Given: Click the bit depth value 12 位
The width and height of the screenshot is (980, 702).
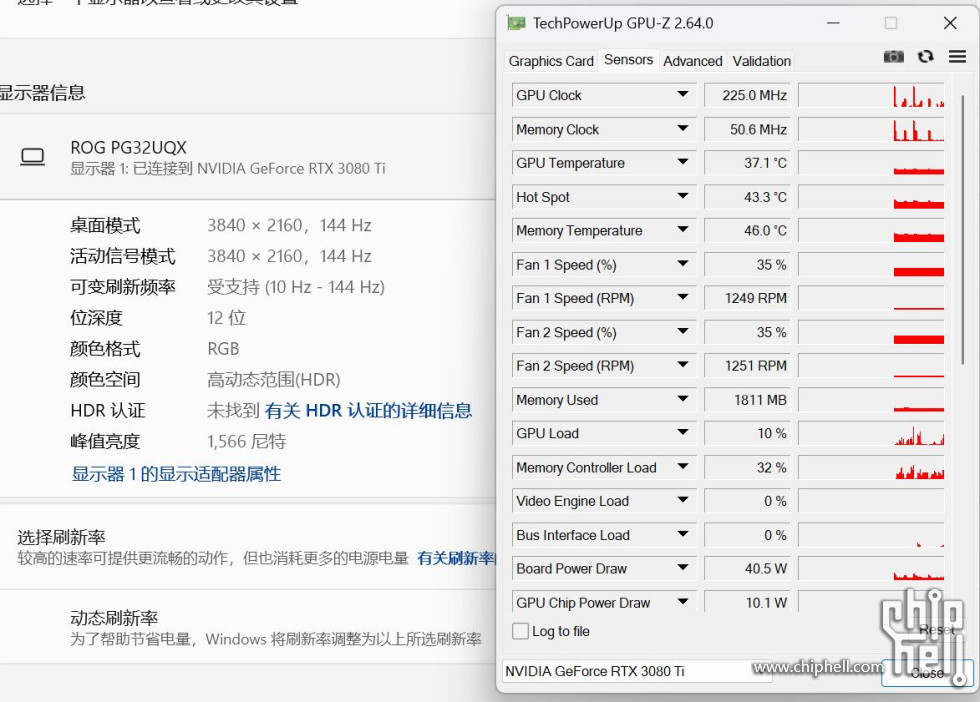Looking at the screenshot, I should (226, 318).
